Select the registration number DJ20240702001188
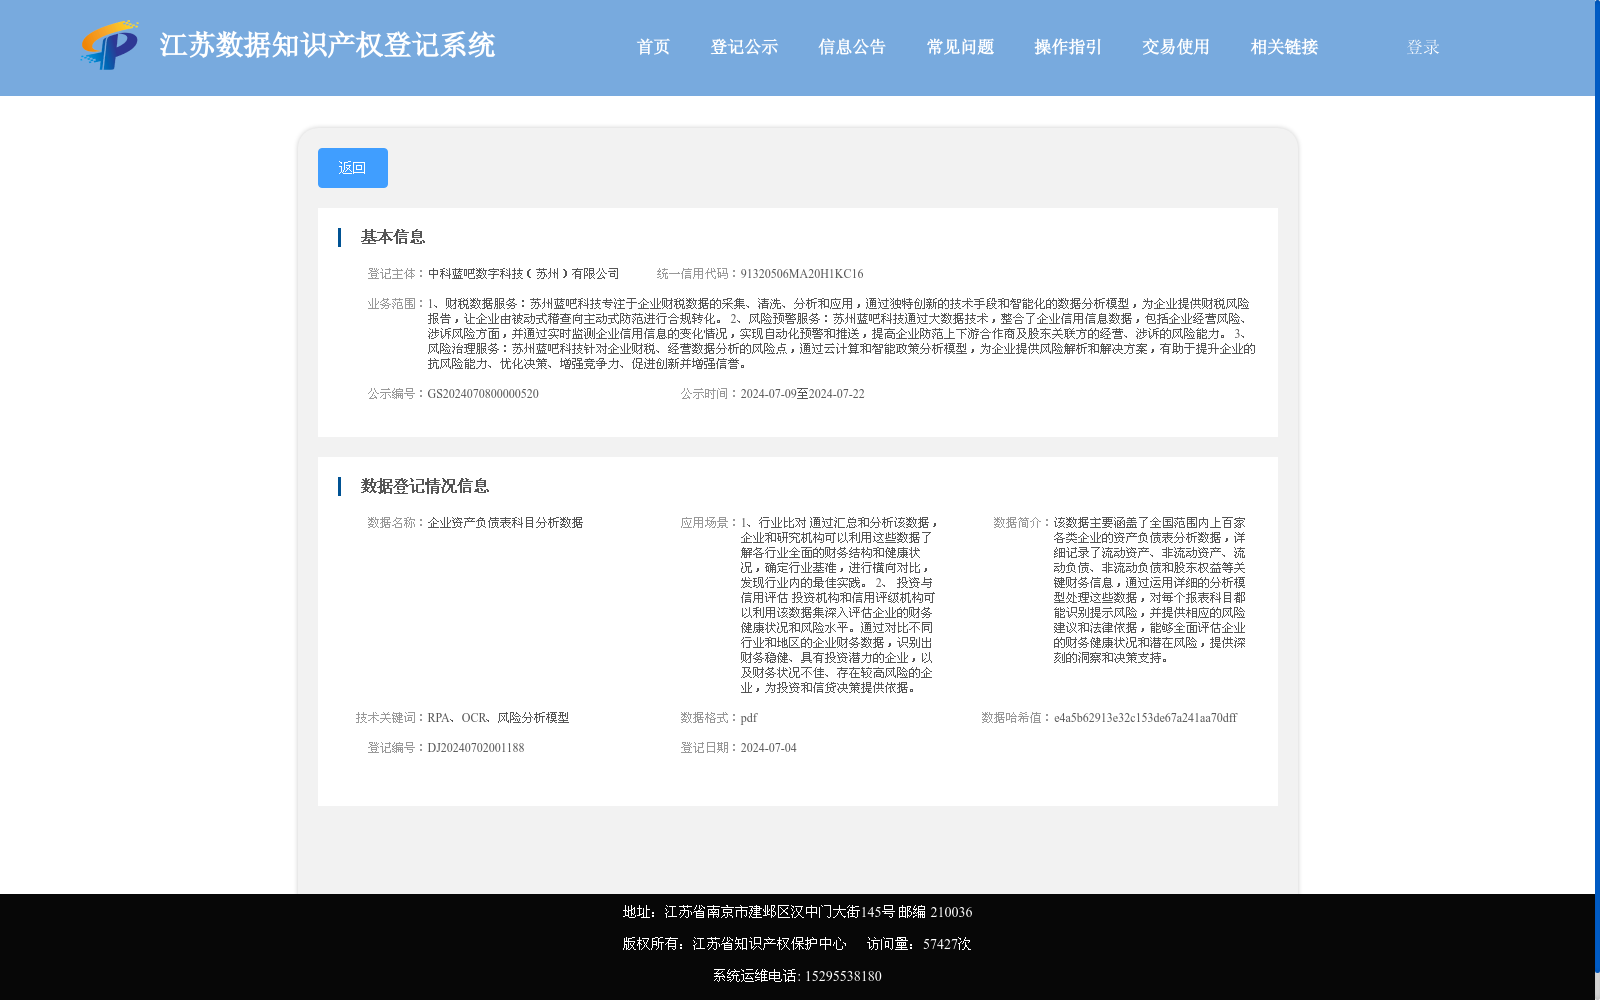This screenshot has height=1000, width=1600. 476,748
